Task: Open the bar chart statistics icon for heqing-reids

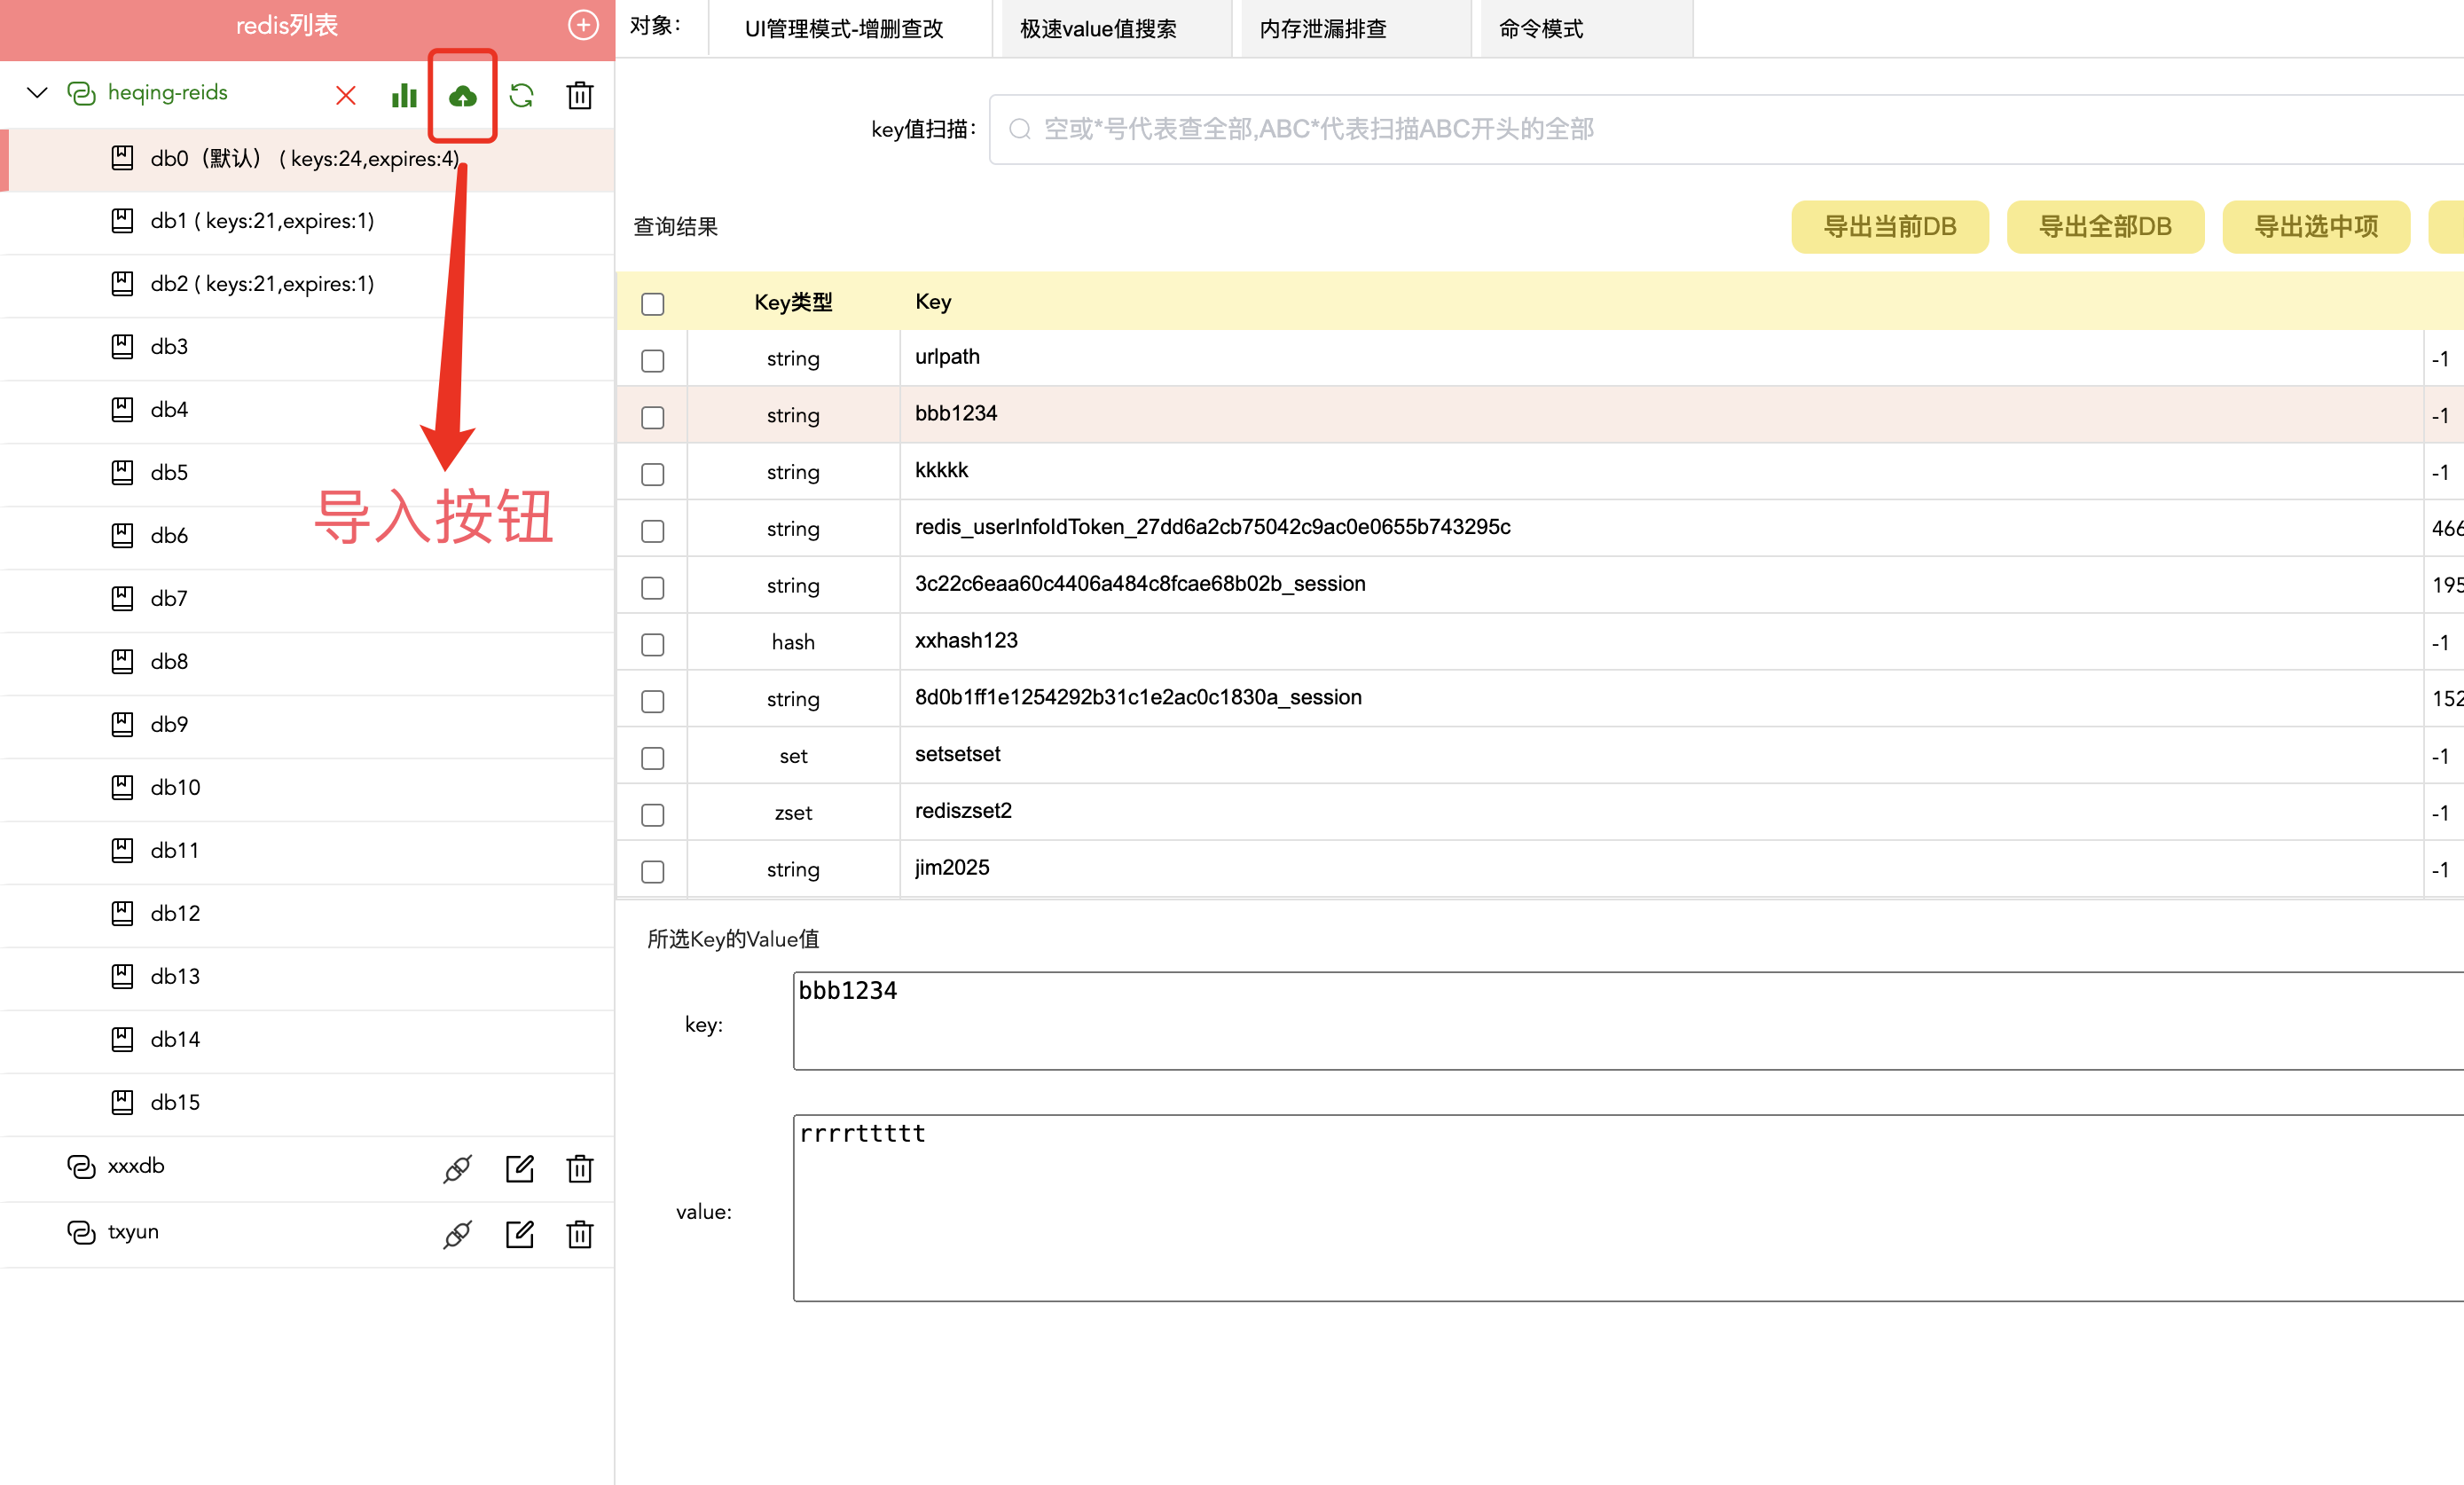Action: click(404, 95)
